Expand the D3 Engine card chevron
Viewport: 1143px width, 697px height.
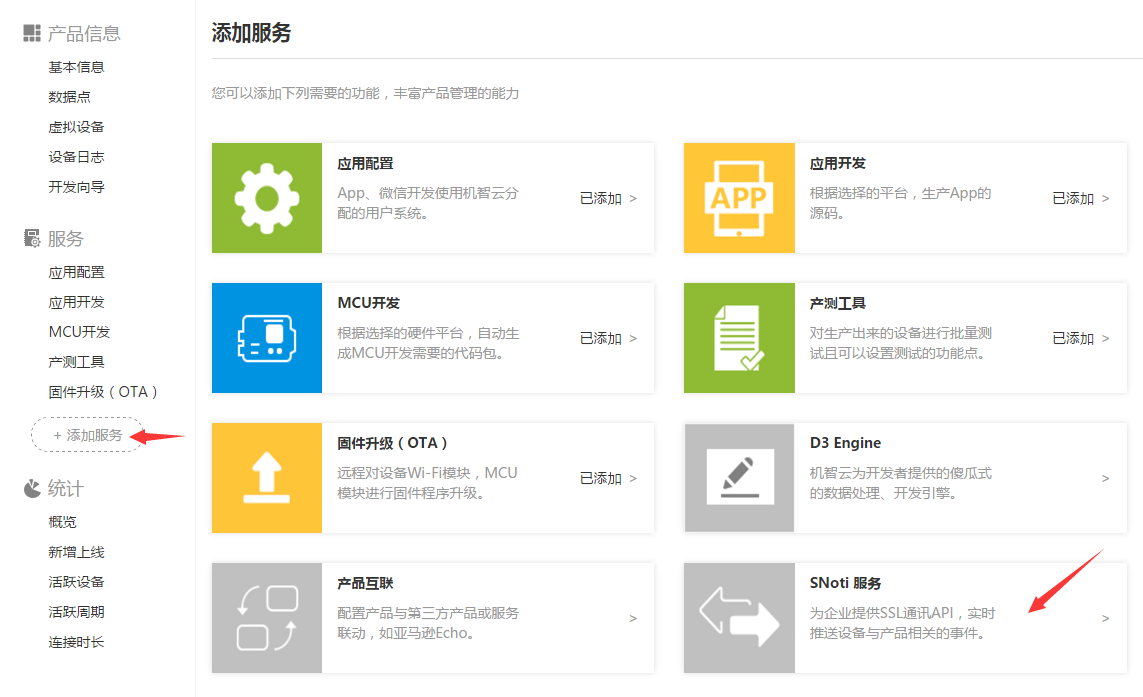tap(1105, 478)
